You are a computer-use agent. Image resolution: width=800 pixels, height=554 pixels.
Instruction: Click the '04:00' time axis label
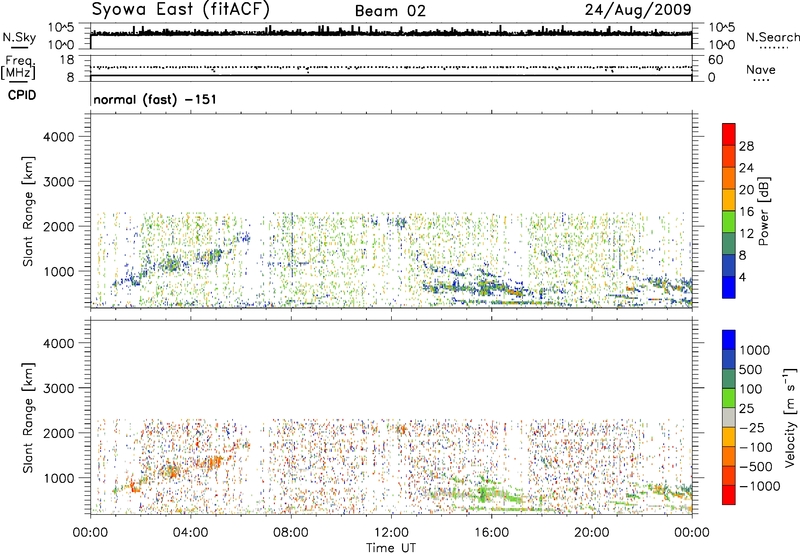(190, 533)
